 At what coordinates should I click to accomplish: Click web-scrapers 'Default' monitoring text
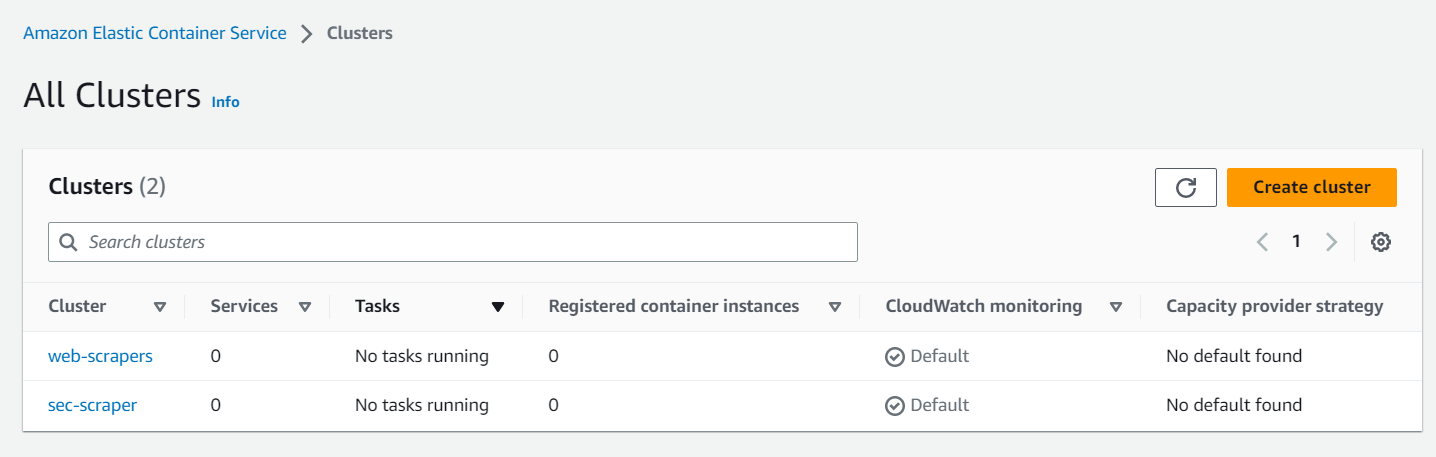click(x=939, y=356)
